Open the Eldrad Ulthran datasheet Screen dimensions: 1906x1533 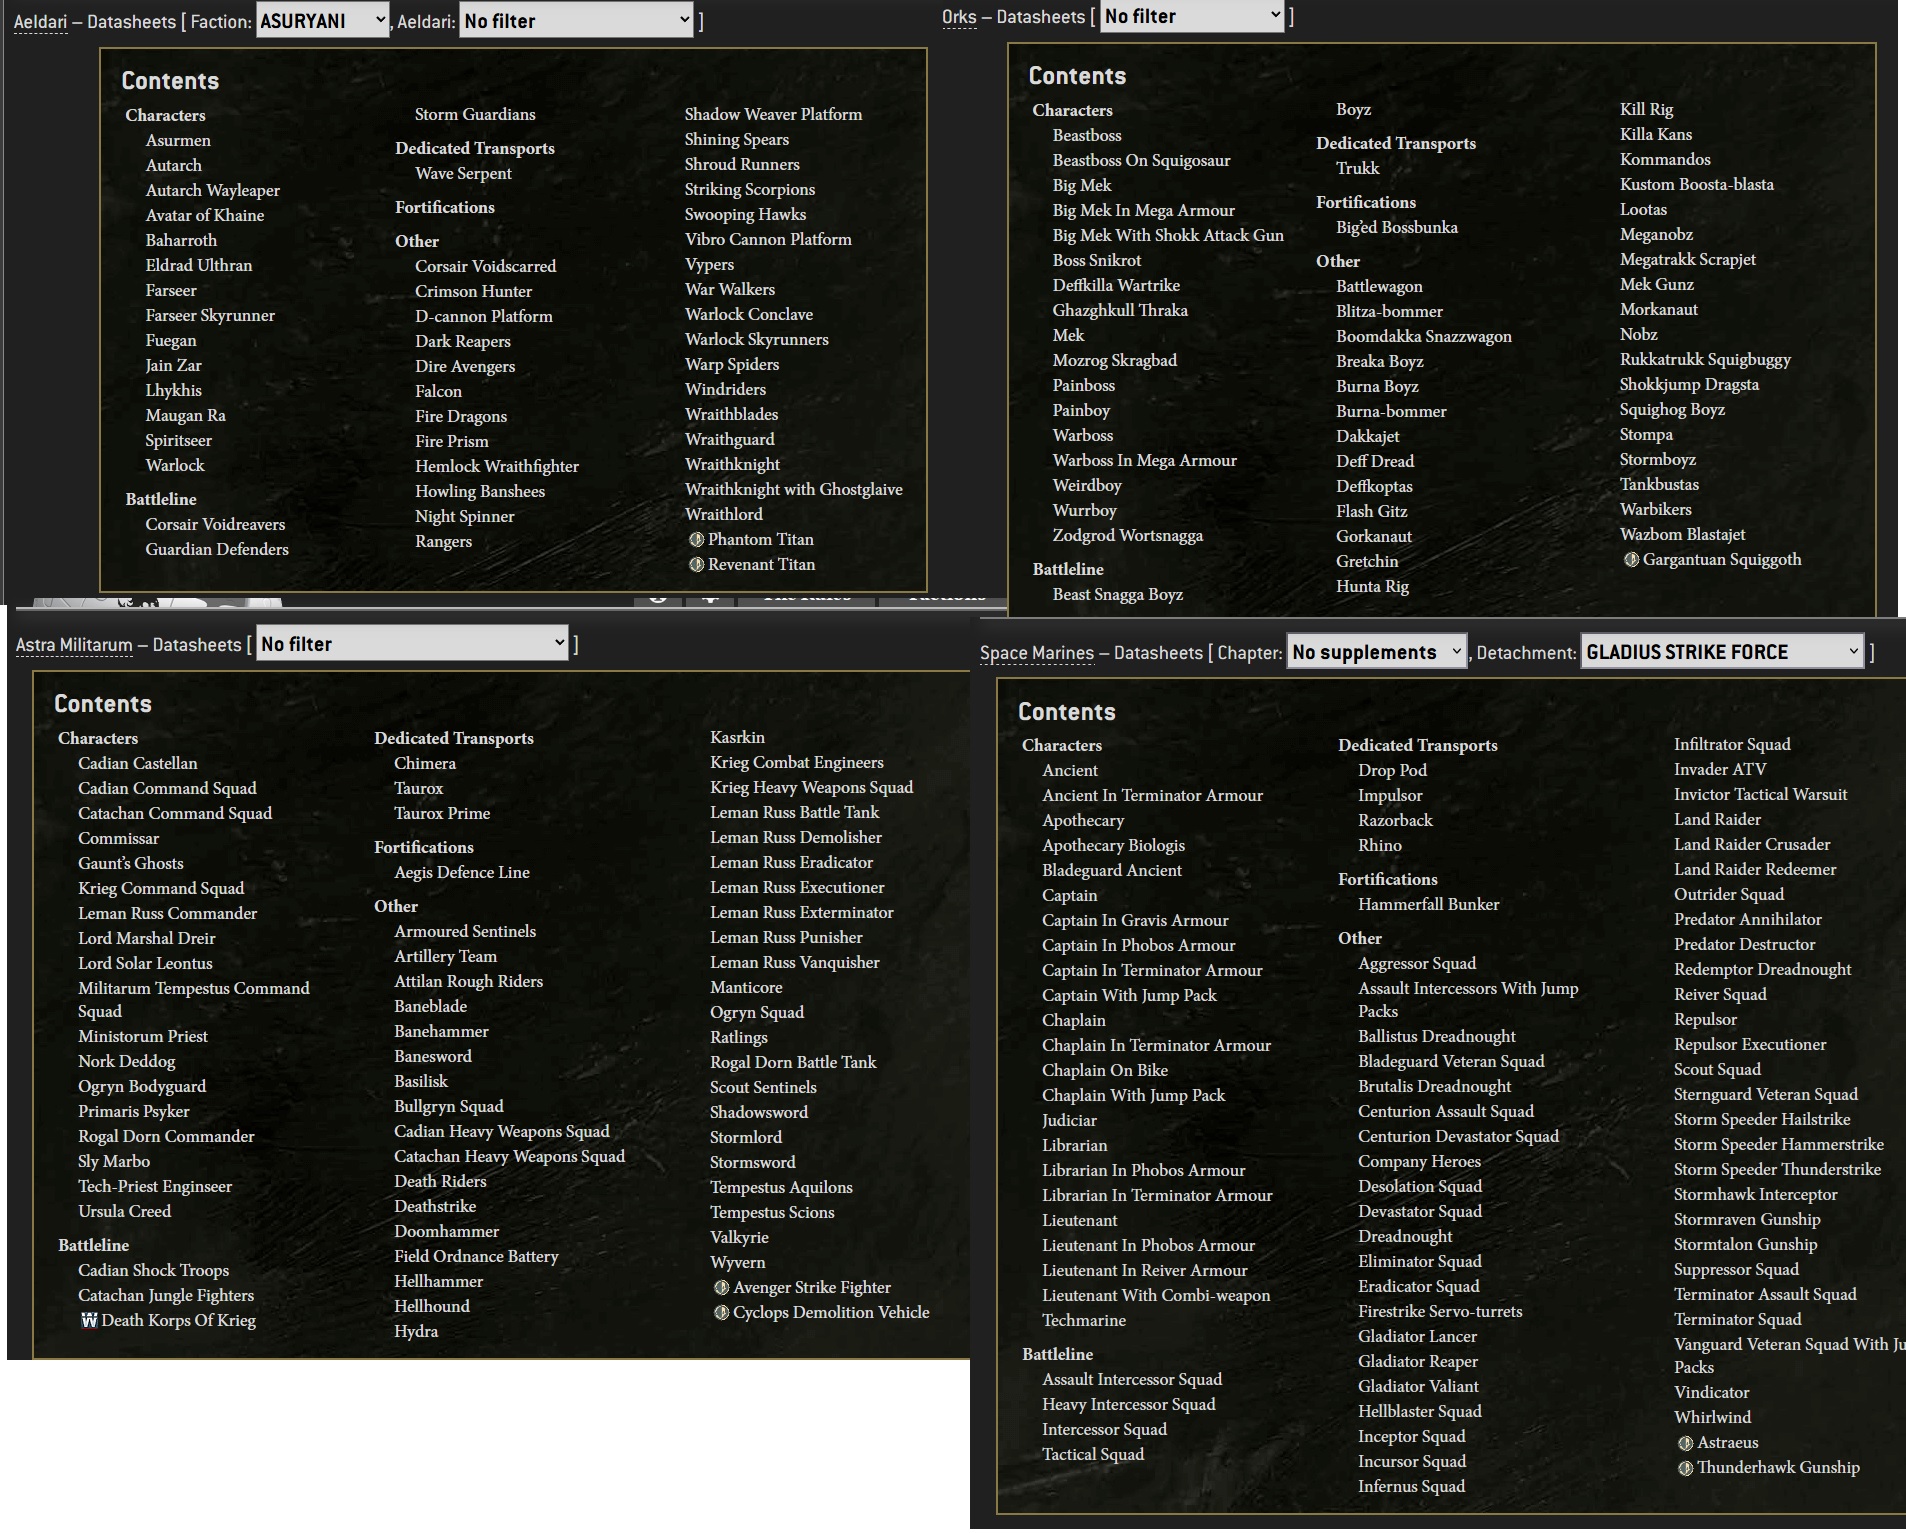pyautogui.click(x=199, y=265)
